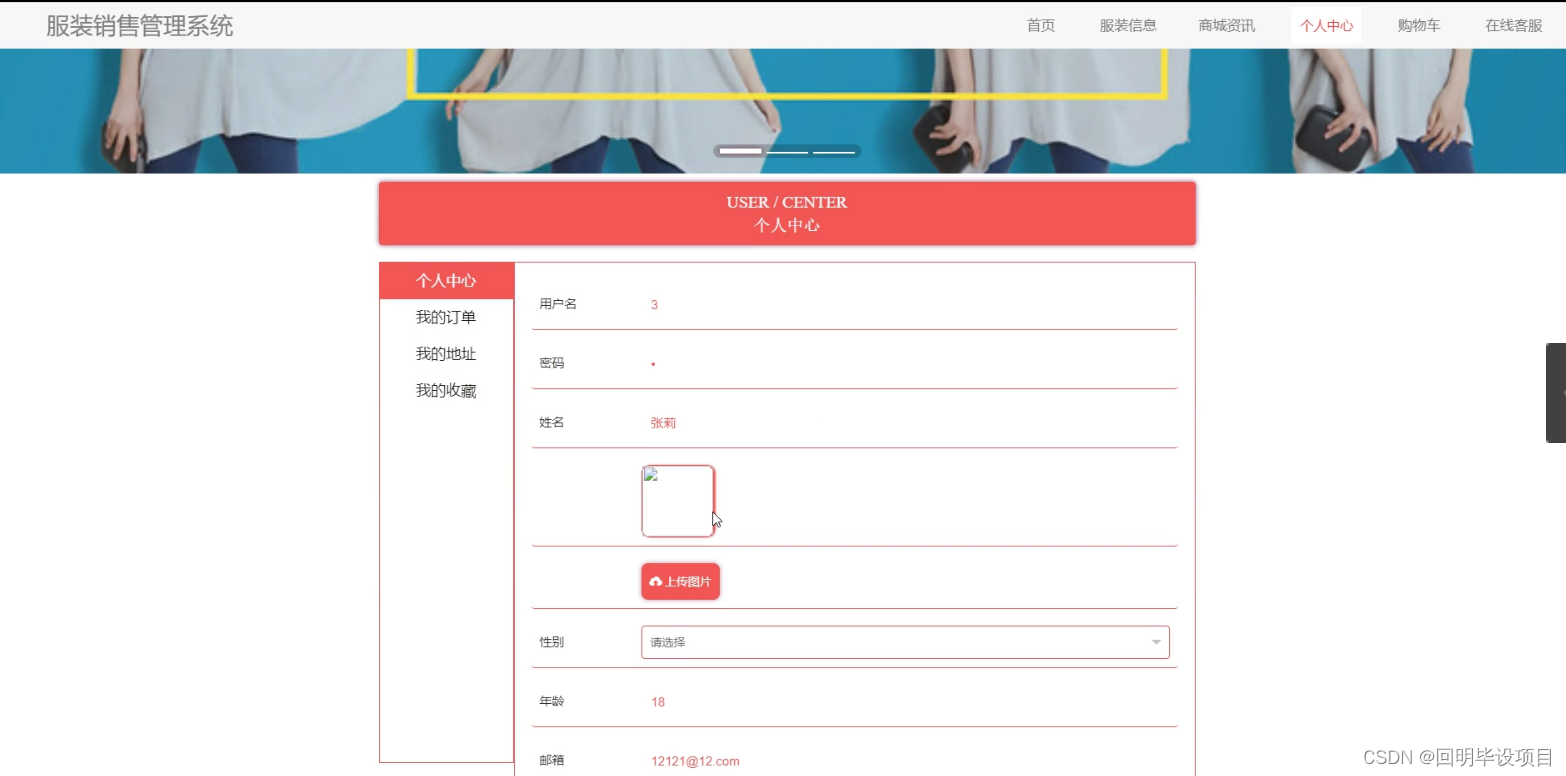Viewport: 1566px width, 776px height.
Task: Click the 用户名 input field
Action: point(905,305)
